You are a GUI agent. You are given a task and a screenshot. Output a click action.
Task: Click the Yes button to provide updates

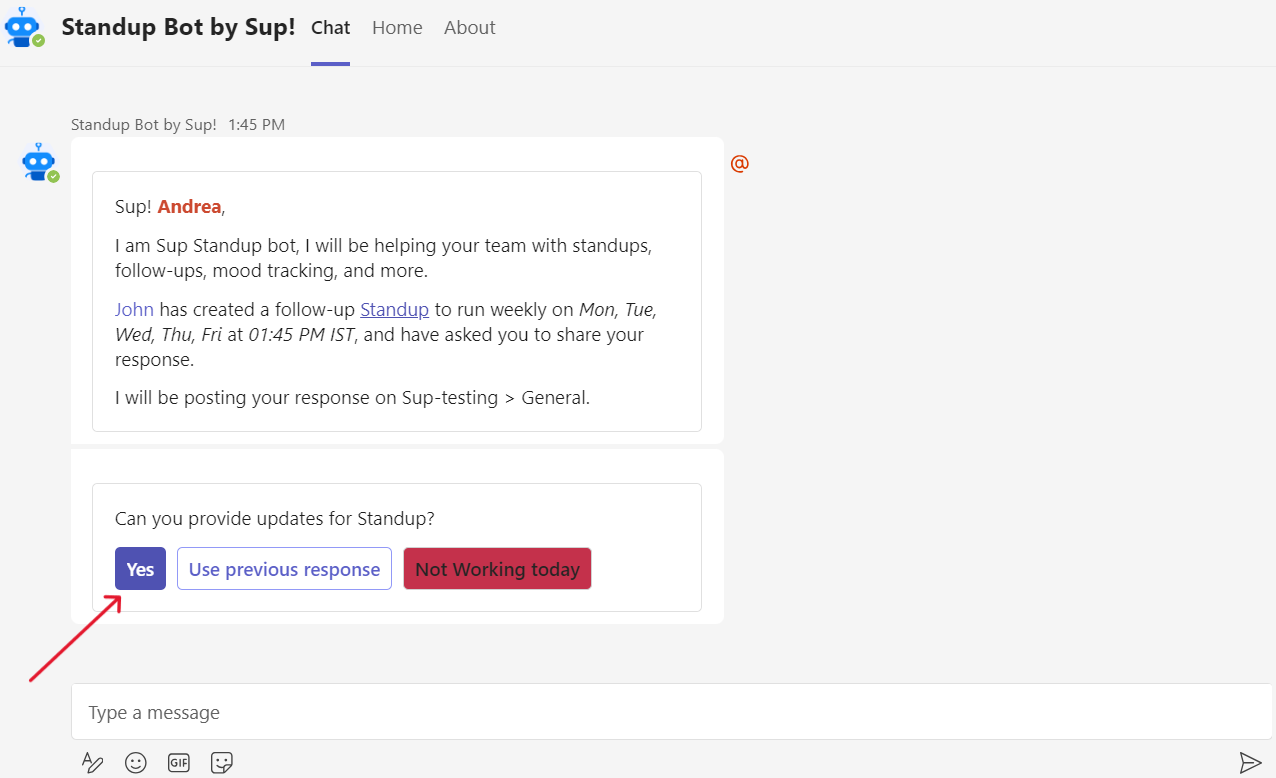[140, 568]
